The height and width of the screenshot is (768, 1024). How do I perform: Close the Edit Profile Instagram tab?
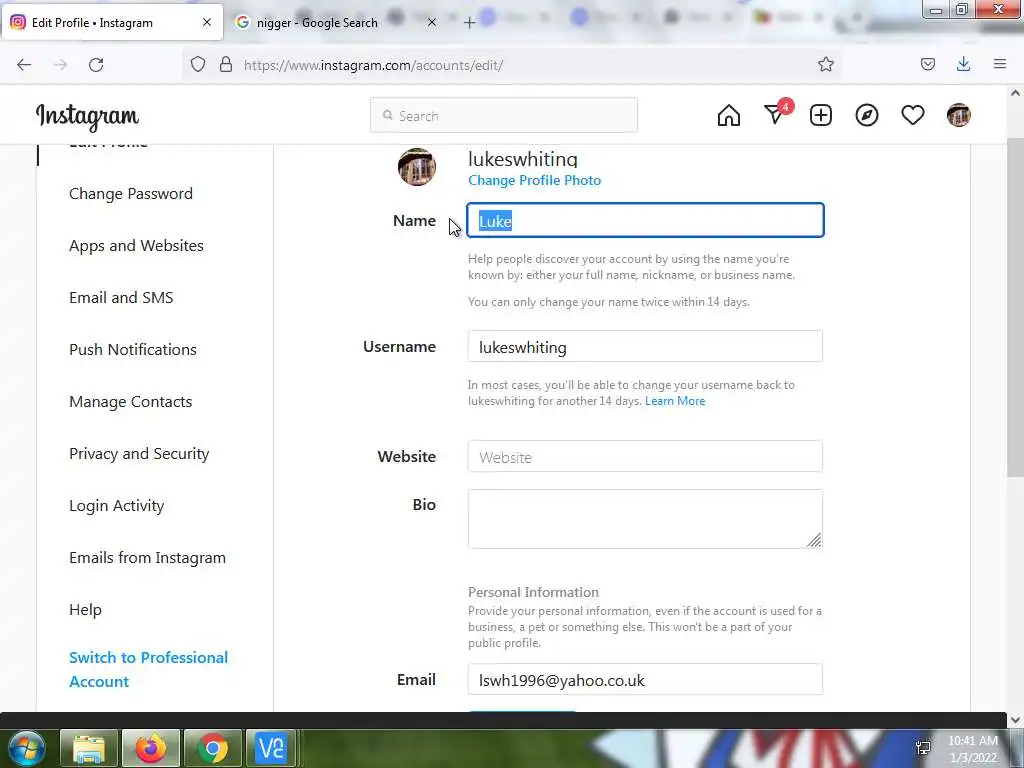(x=207, y=22)
